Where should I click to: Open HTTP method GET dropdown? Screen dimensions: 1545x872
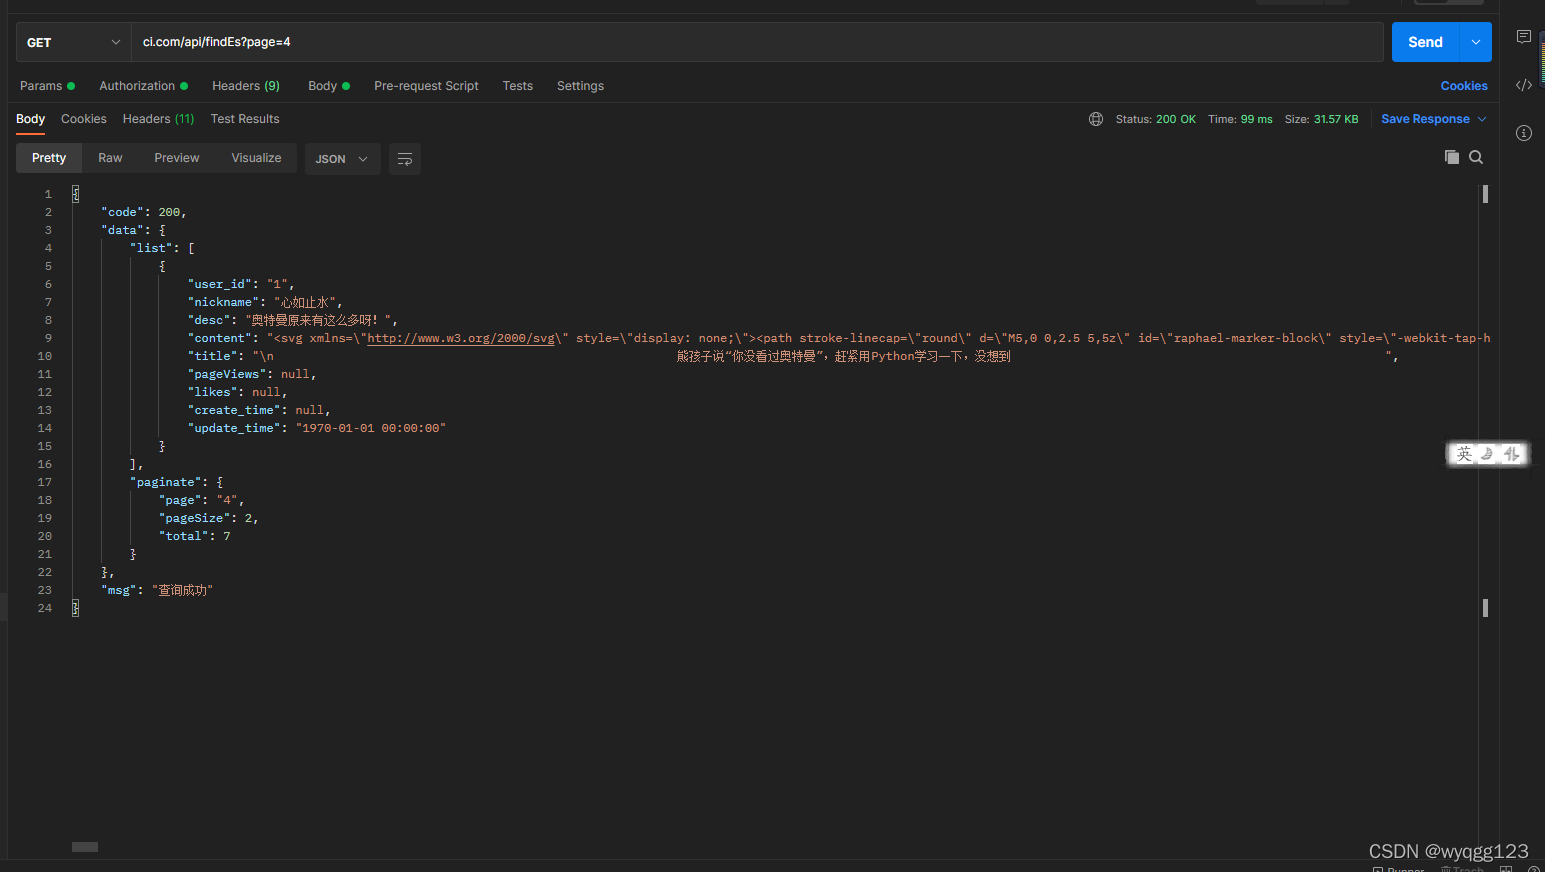point(74,42)
